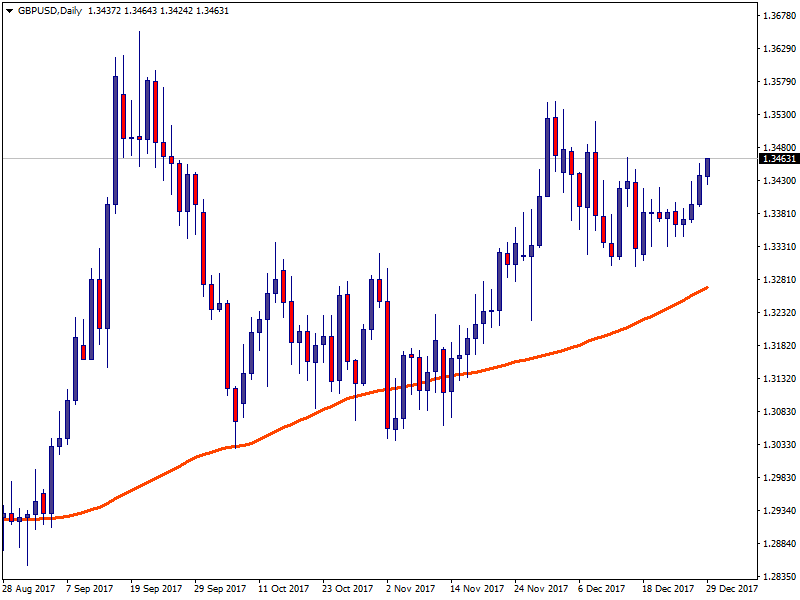Click the 7 Sep 2017 date label

[x=91, y=589]
